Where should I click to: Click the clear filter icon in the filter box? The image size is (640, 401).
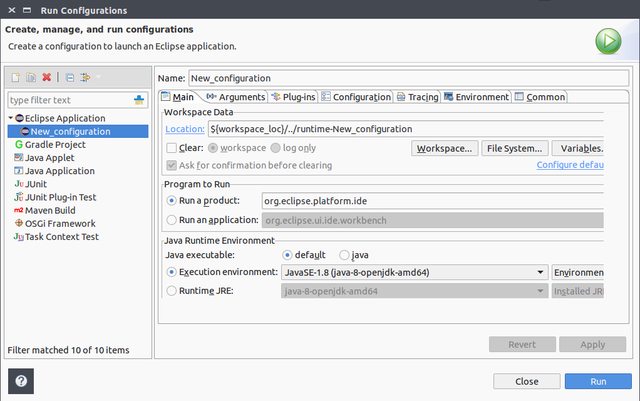139,100
